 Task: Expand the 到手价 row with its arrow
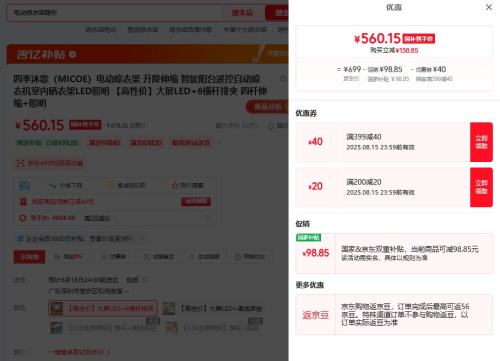pyautogui.click(x=208, y=218)
